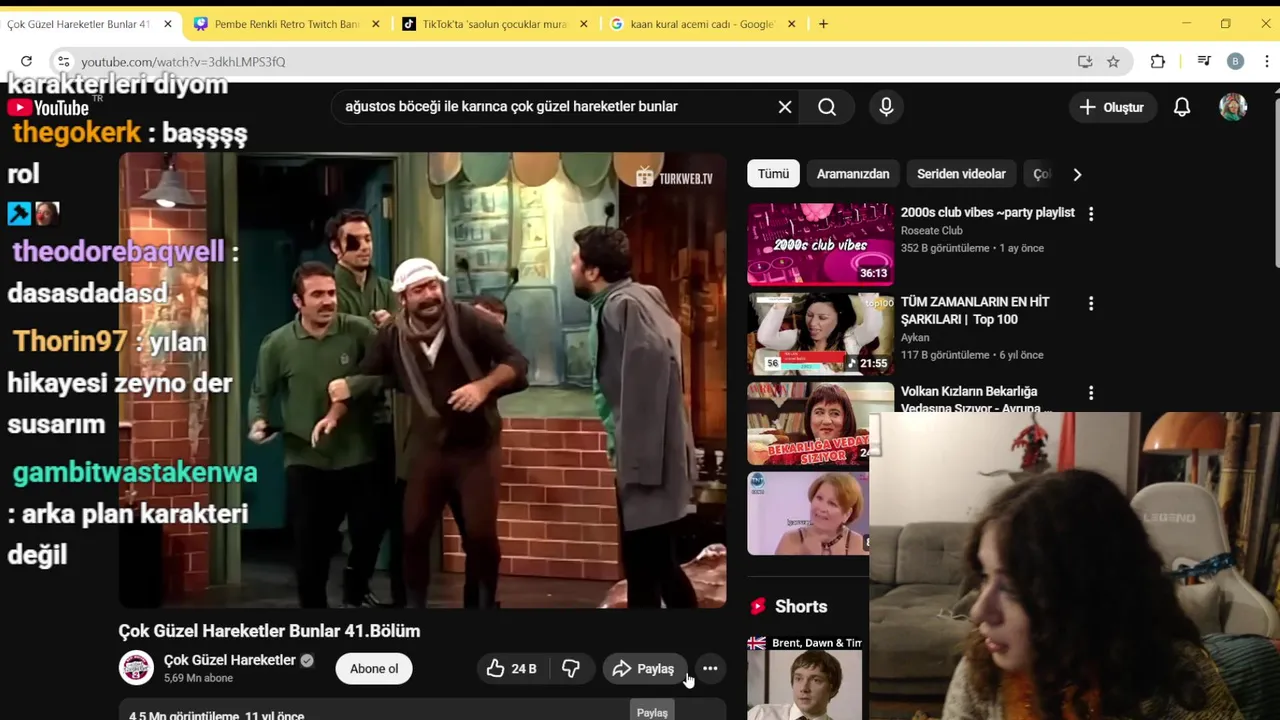
Task: Like the video with the thumbs up 24 B
Action: coord(512,668)
